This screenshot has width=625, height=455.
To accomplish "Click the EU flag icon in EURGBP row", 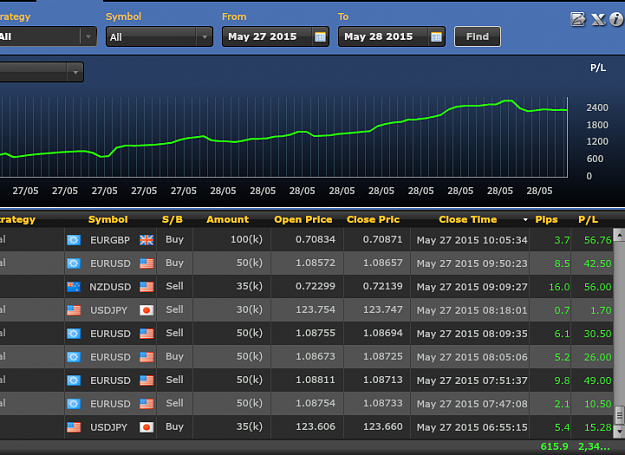I will tap(74, 240).
